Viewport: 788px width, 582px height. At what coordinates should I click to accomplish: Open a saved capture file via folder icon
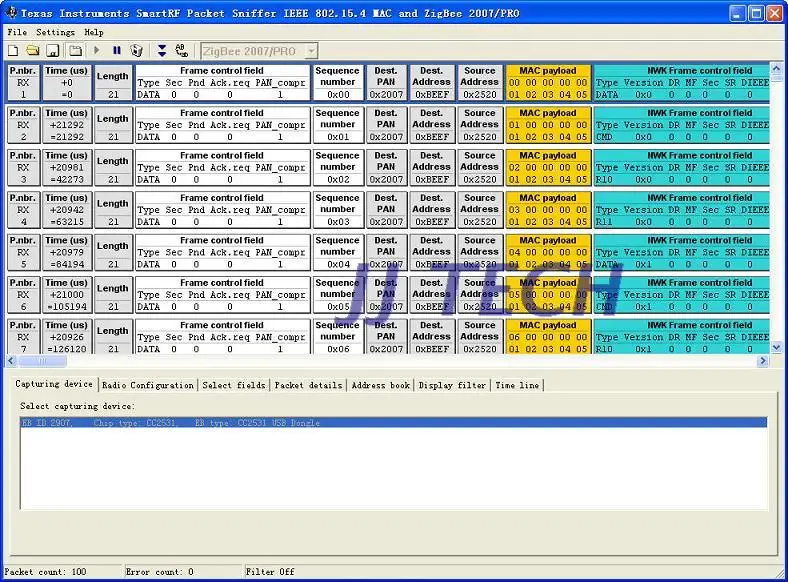(33, 51)
